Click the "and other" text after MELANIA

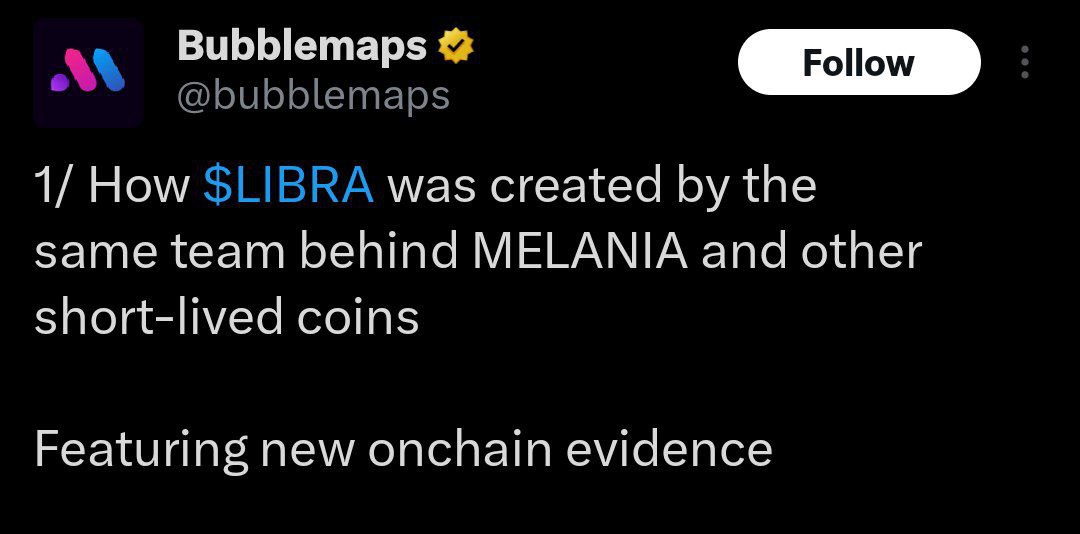click(x=811, y=251)
